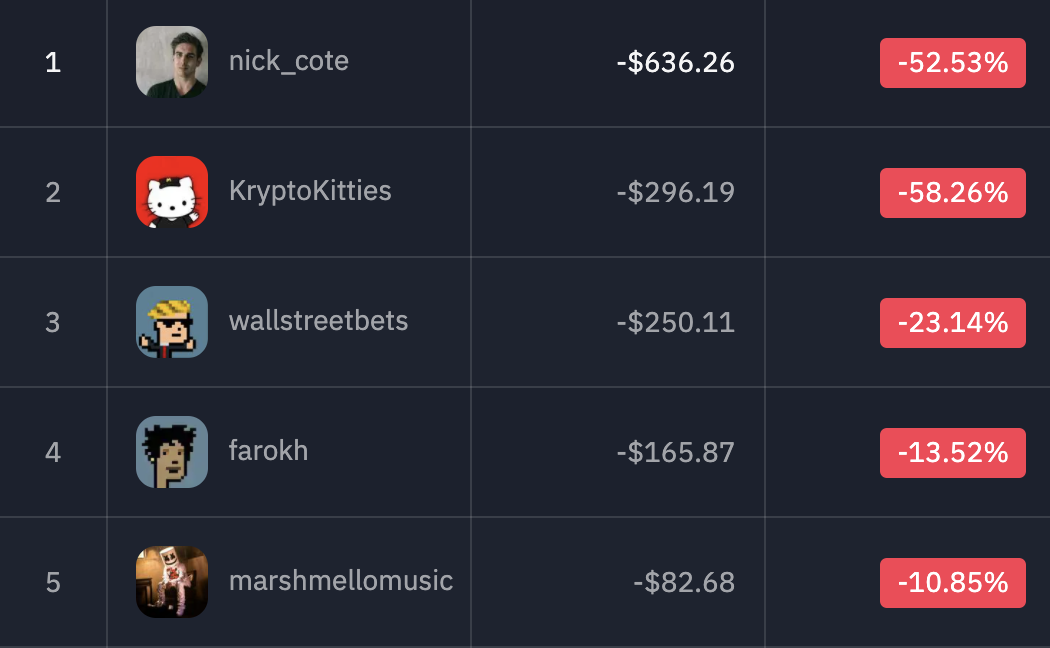Open the nick_cote username link
Screen dimensions: 1050x648
[x=289, y=62]
